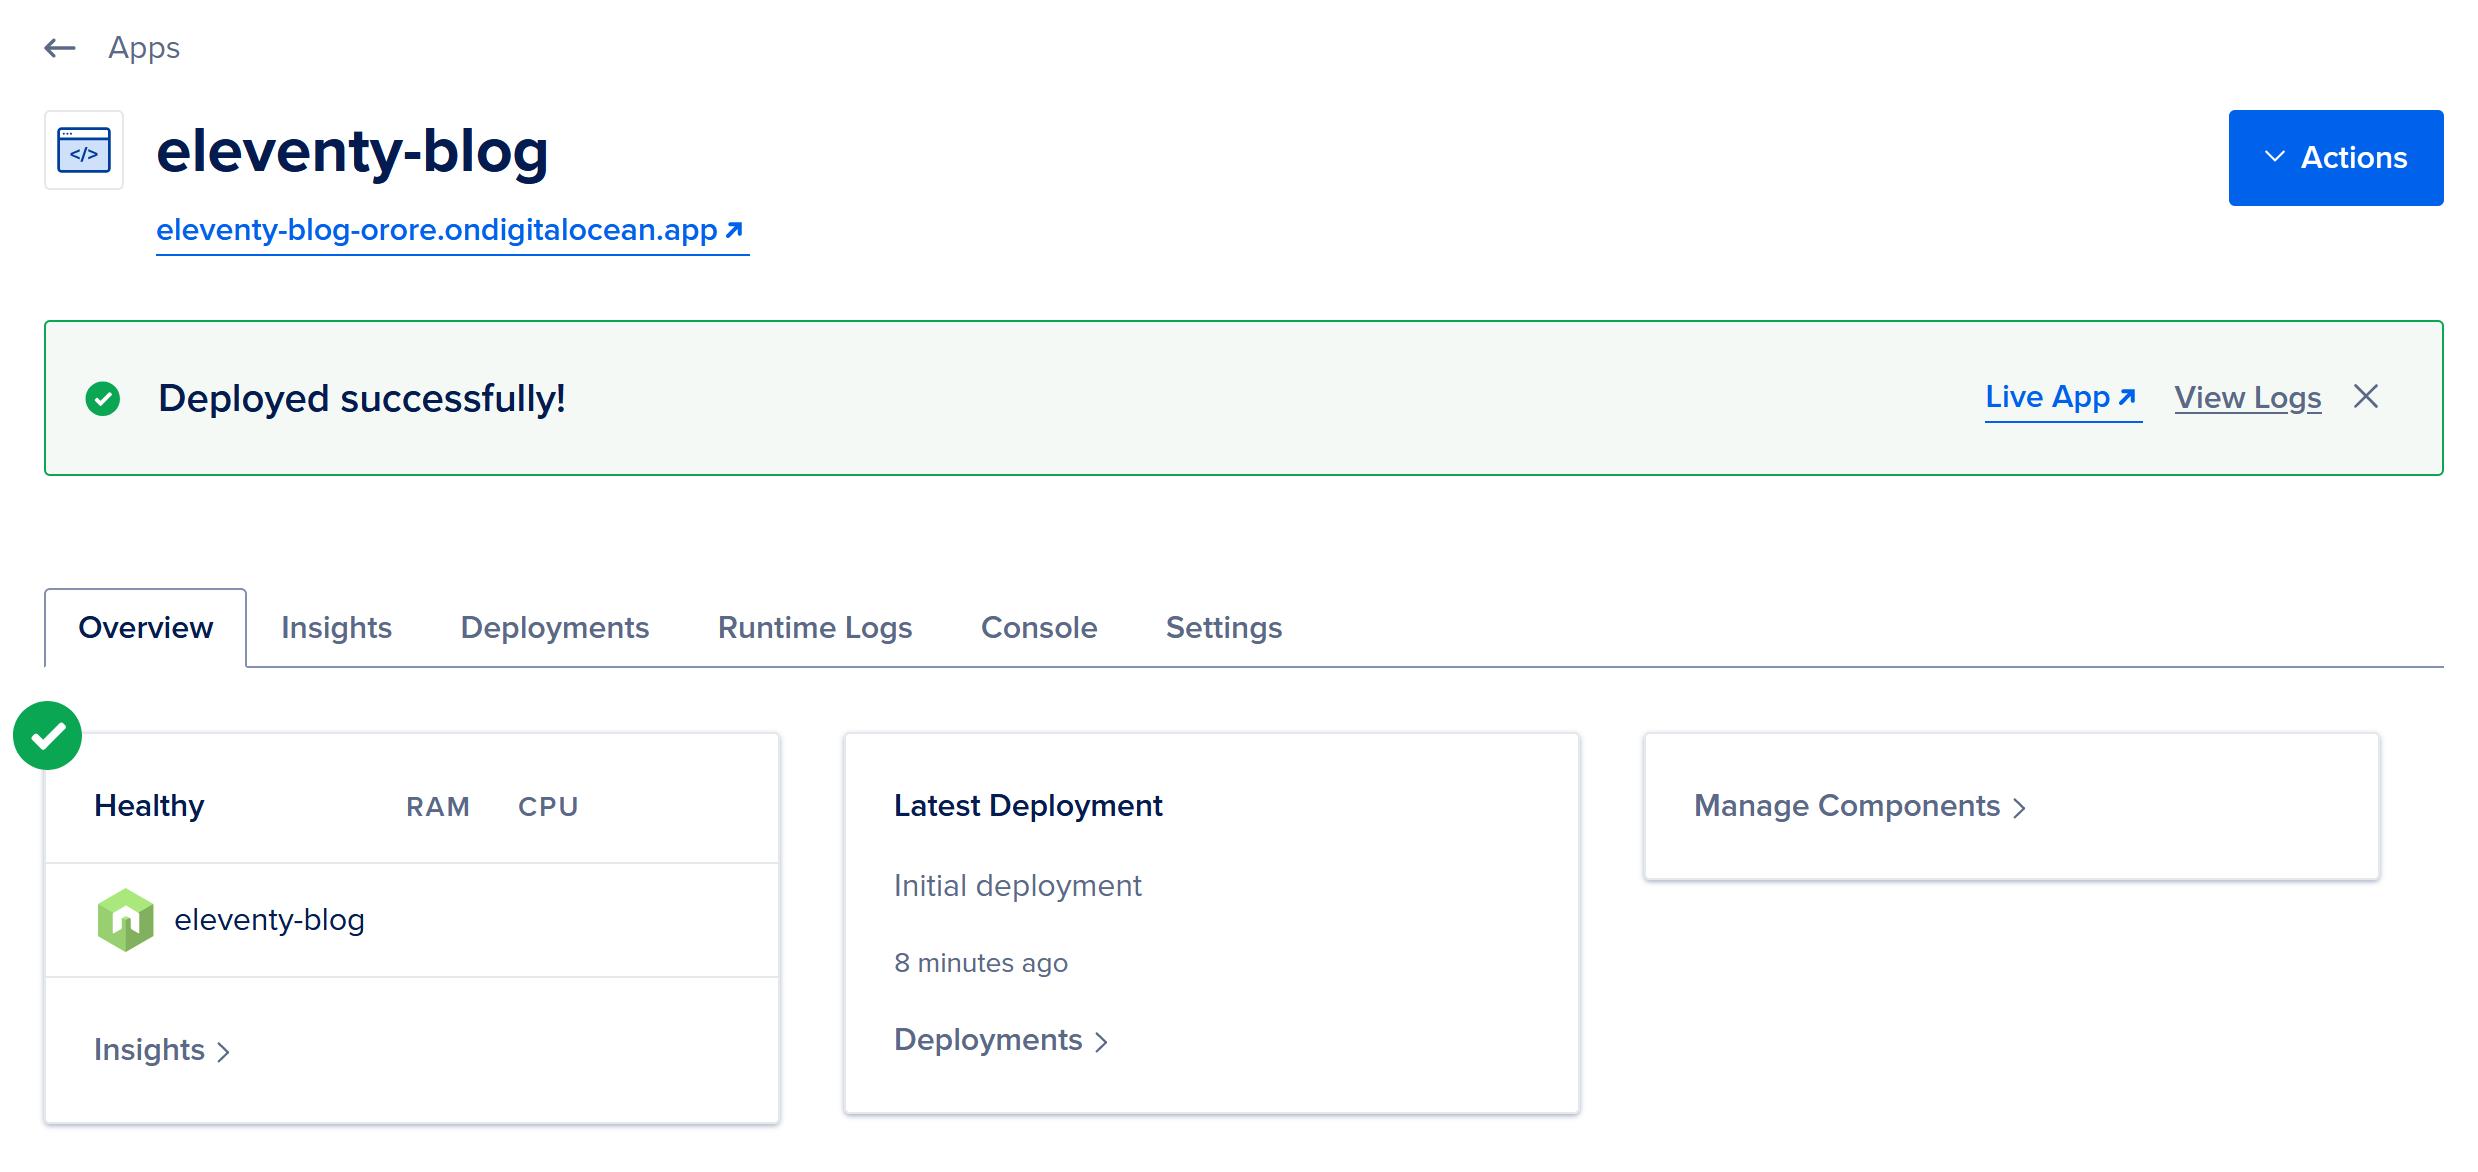
Task: Click the Deployed successfully! message text
Action: 362,398
